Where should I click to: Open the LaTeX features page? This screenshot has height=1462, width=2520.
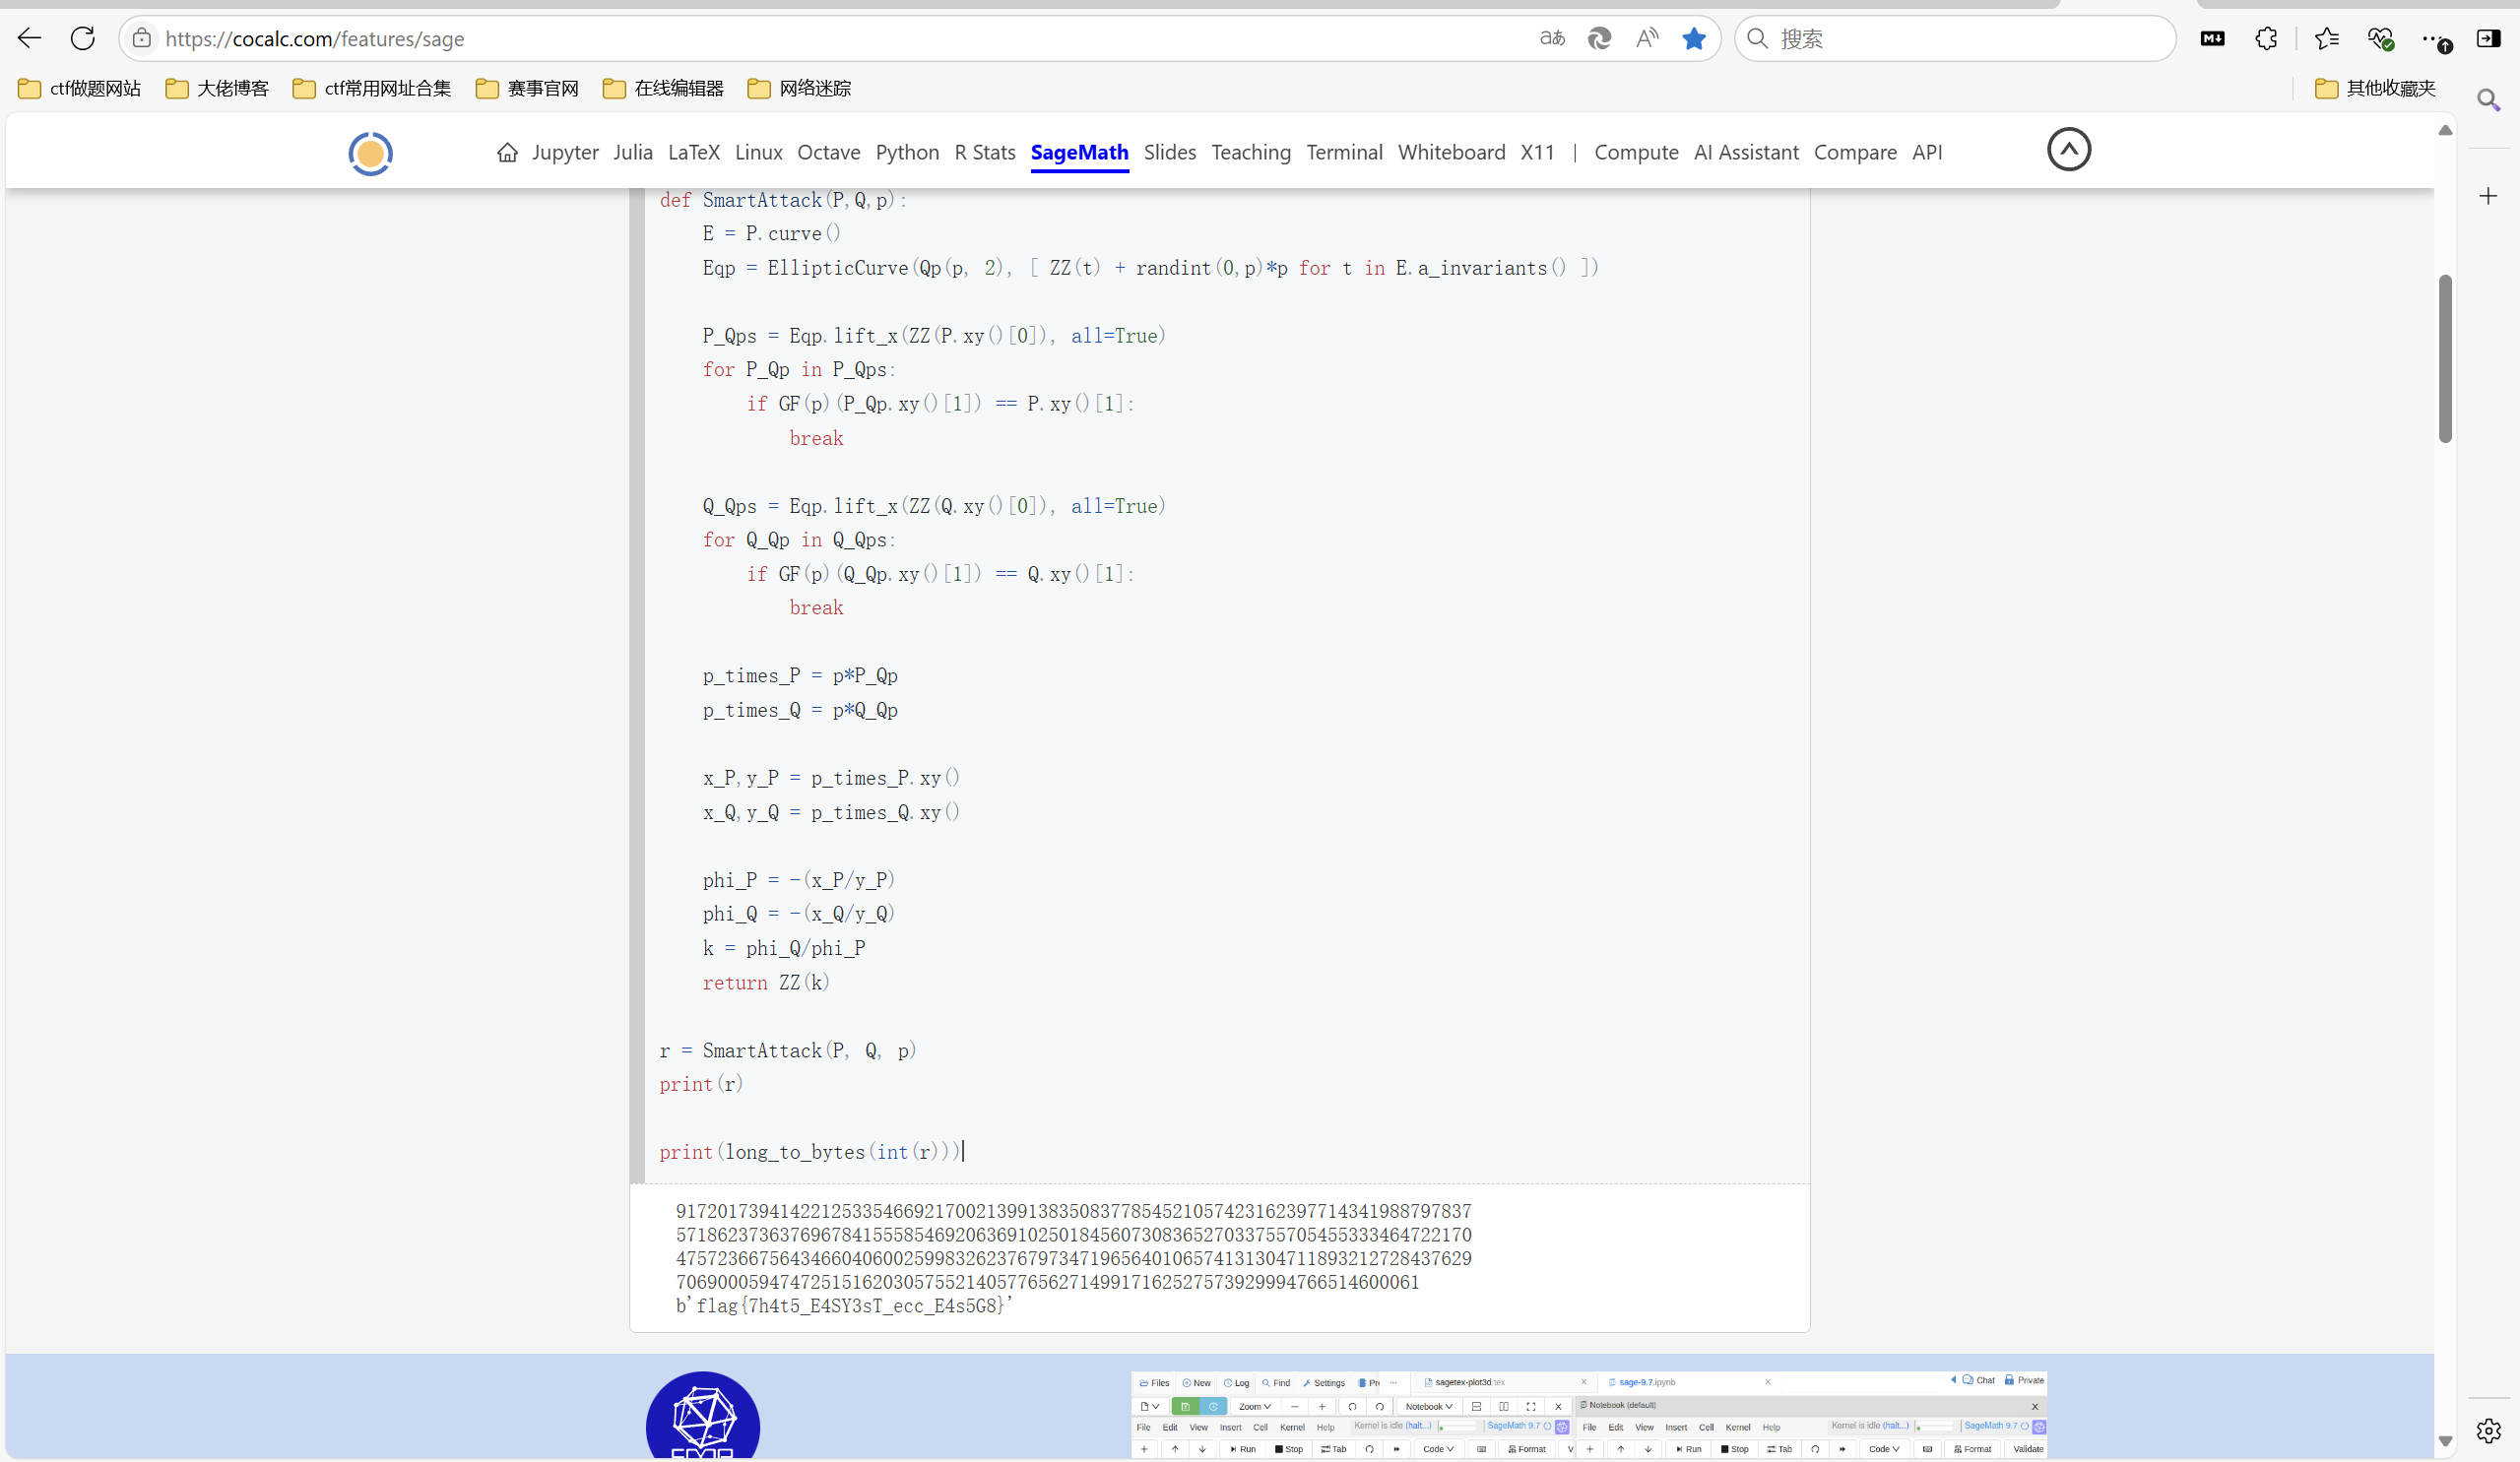pos(694,152)
